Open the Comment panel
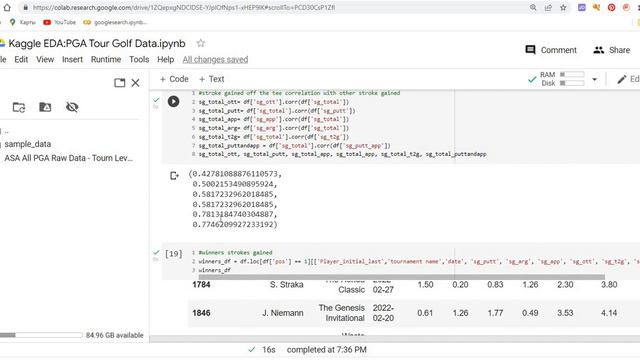The image size is (640, 360). pyautogui.click(x=551, y=50)
